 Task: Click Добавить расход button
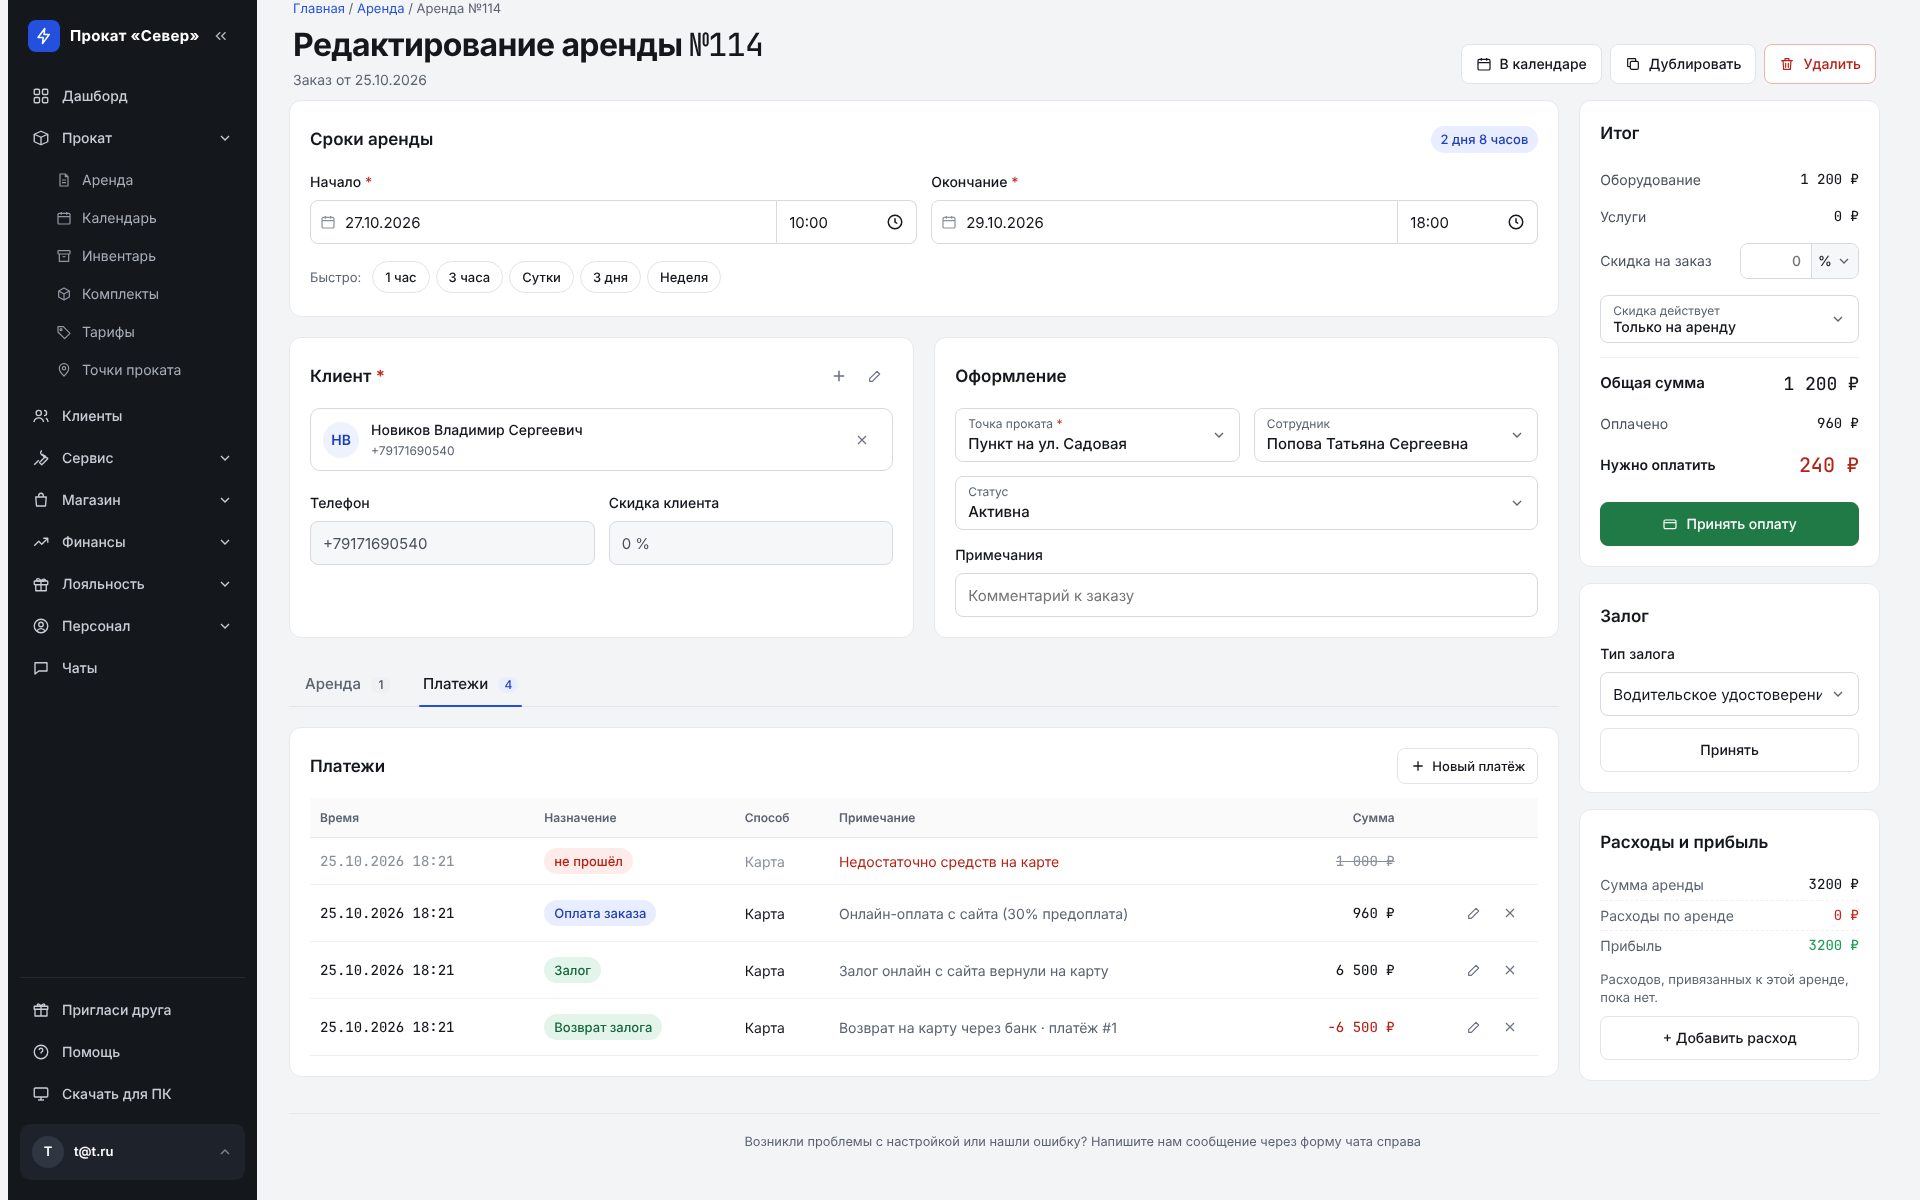point(1729,1038)
